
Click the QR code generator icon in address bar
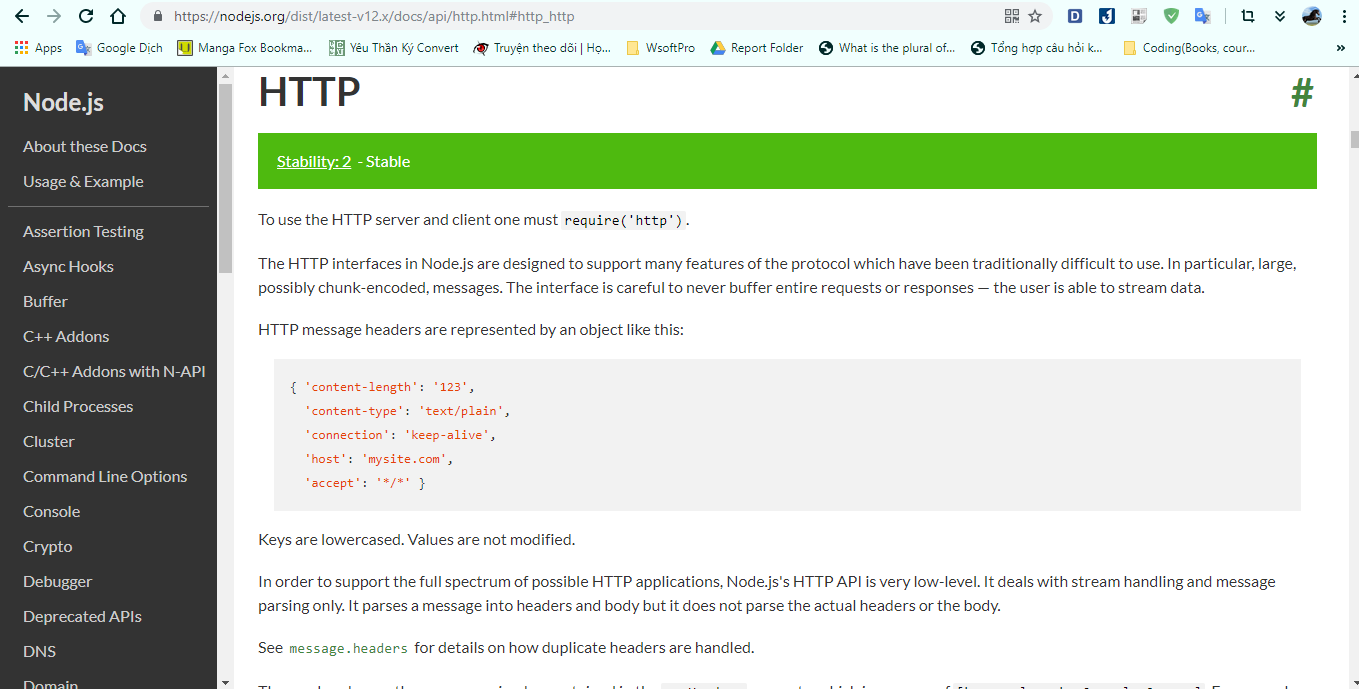[x=1011, y=16]
